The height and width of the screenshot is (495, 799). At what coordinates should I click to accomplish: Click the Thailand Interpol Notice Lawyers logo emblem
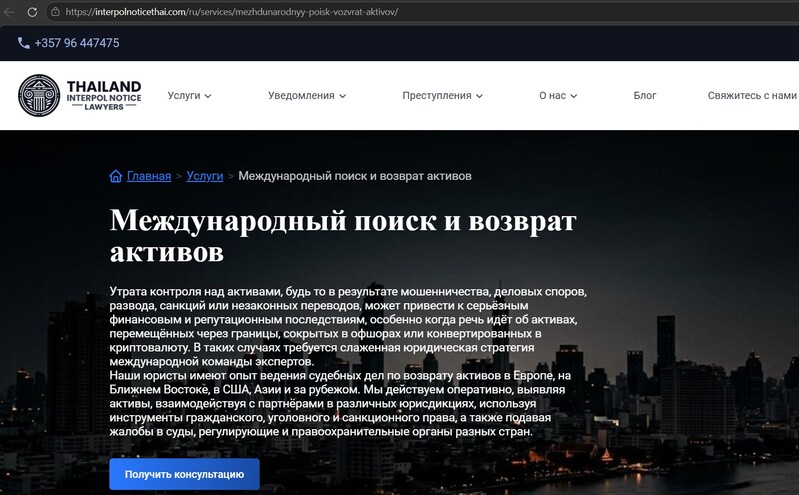pyautogui.click(x=39, y=95)
